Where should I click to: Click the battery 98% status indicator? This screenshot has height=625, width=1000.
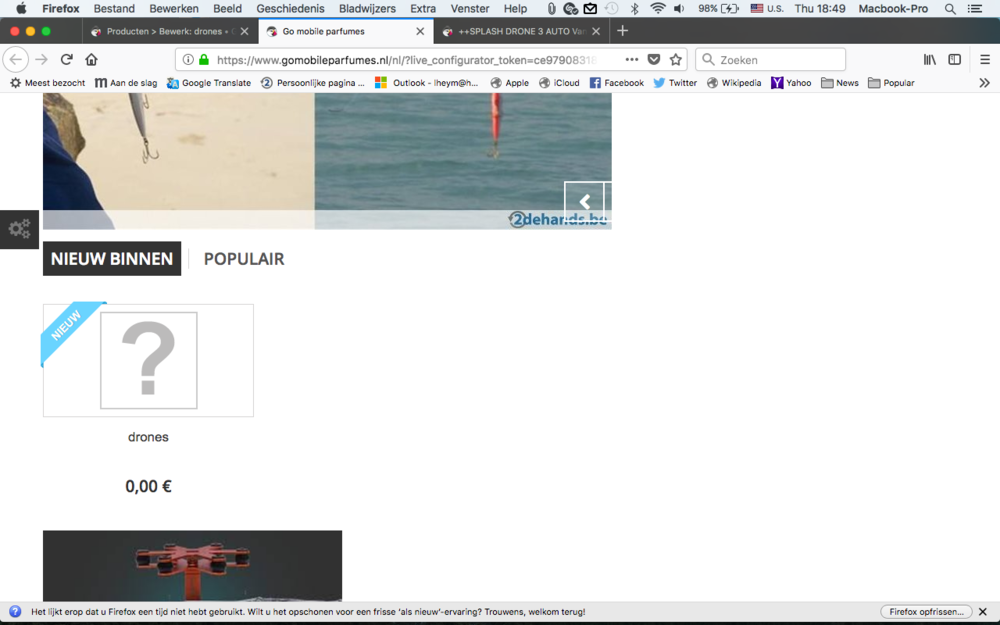tap(715, 8)
